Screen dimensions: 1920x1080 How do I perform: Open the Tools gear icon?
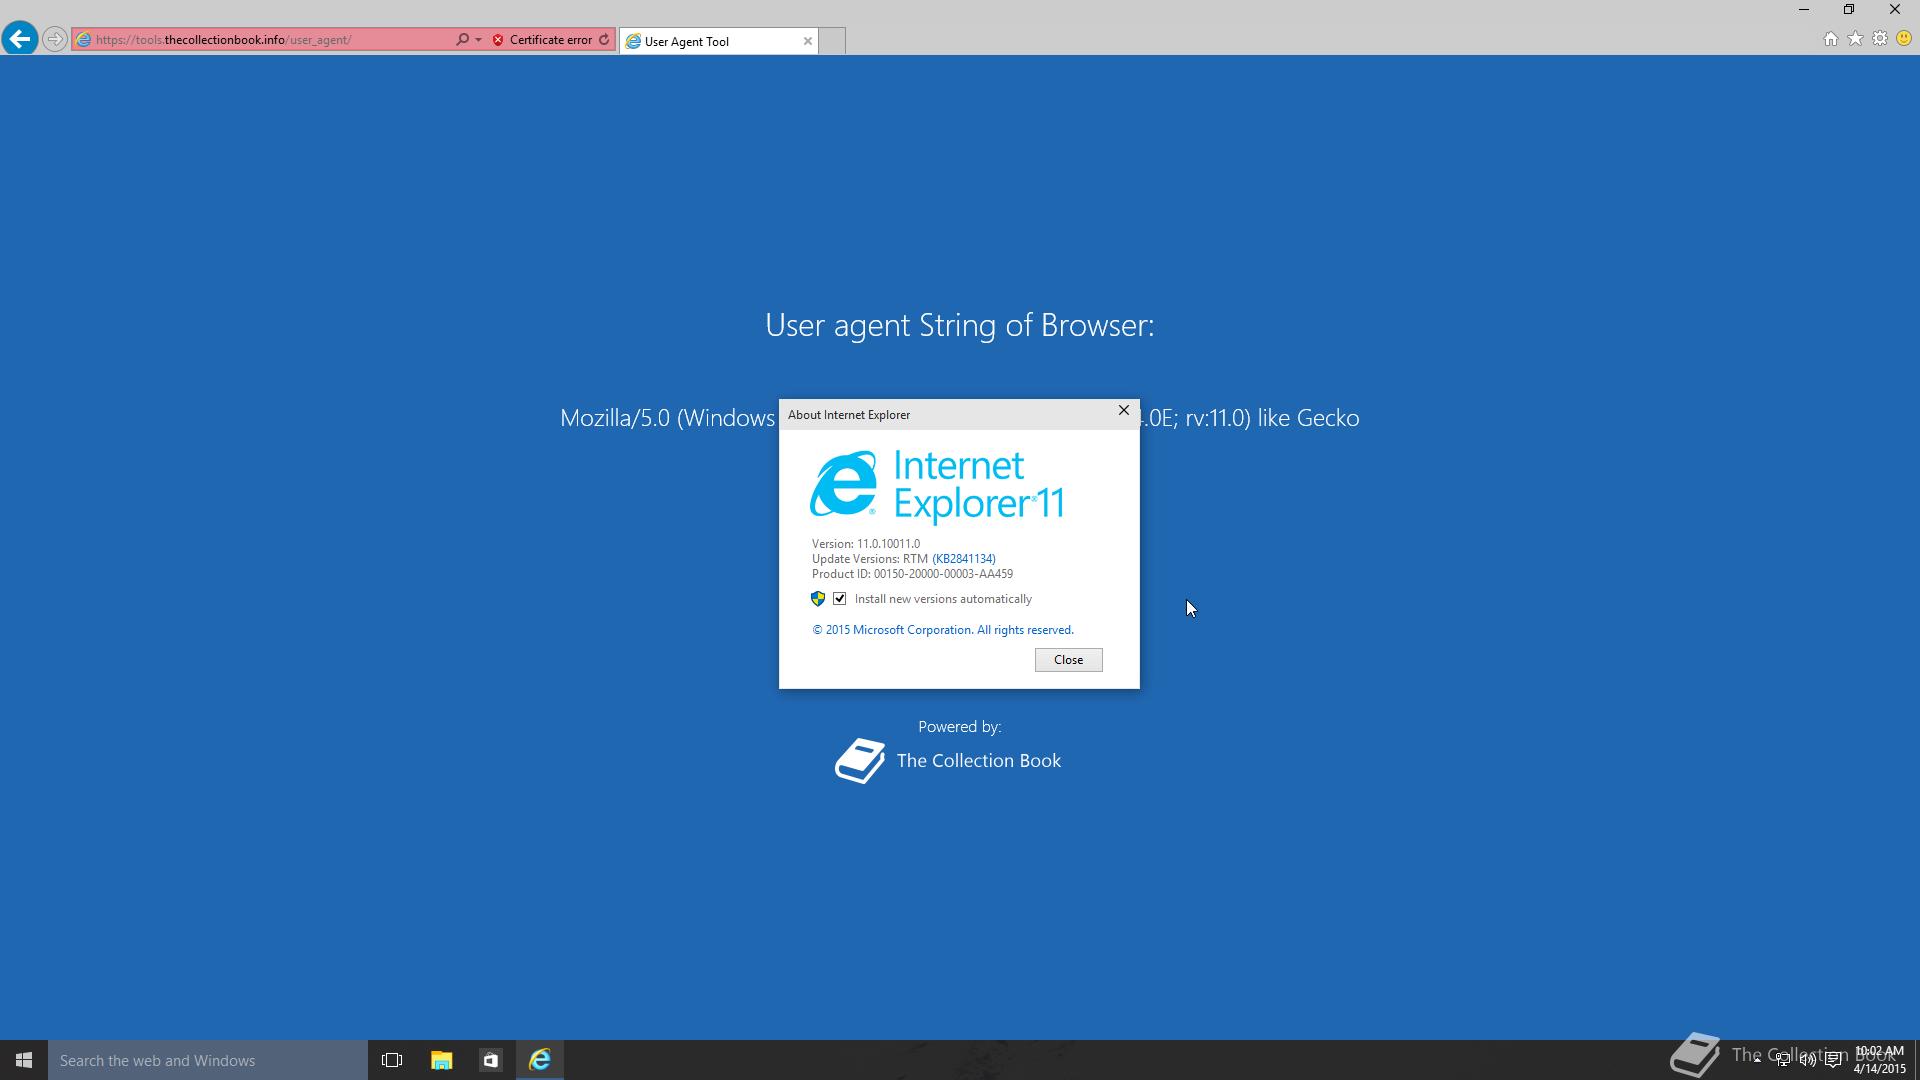coord(1880,39)
